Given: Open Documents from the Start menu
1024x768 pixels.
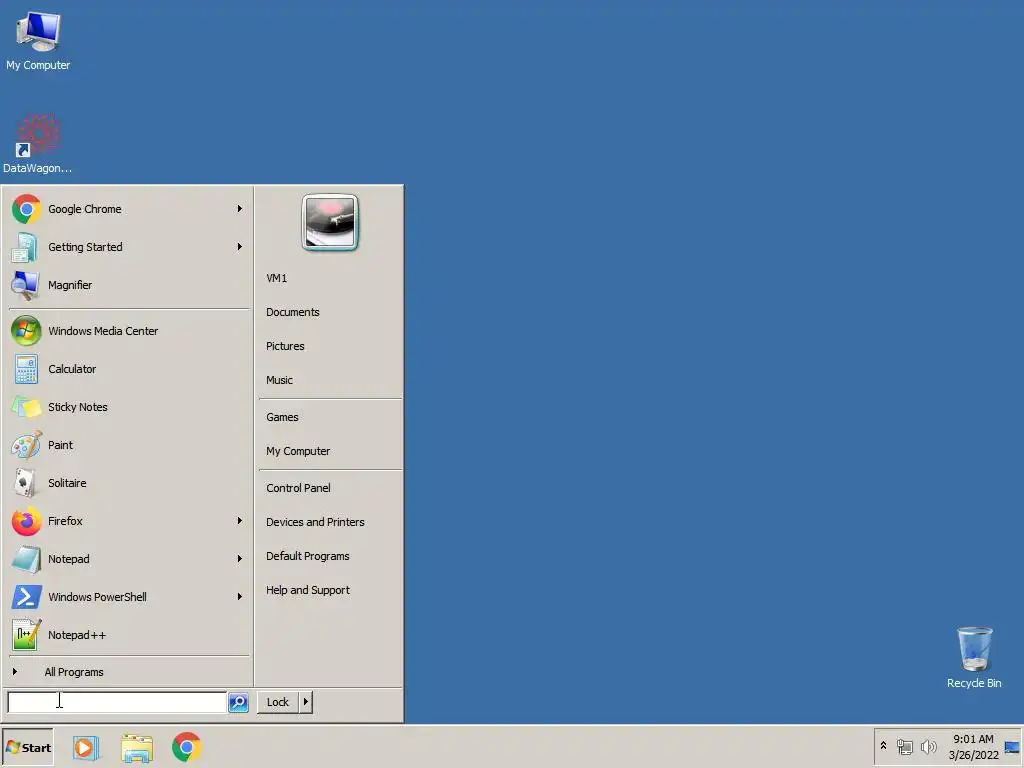Looking at the screenshot, I should [x=293, y=312].
